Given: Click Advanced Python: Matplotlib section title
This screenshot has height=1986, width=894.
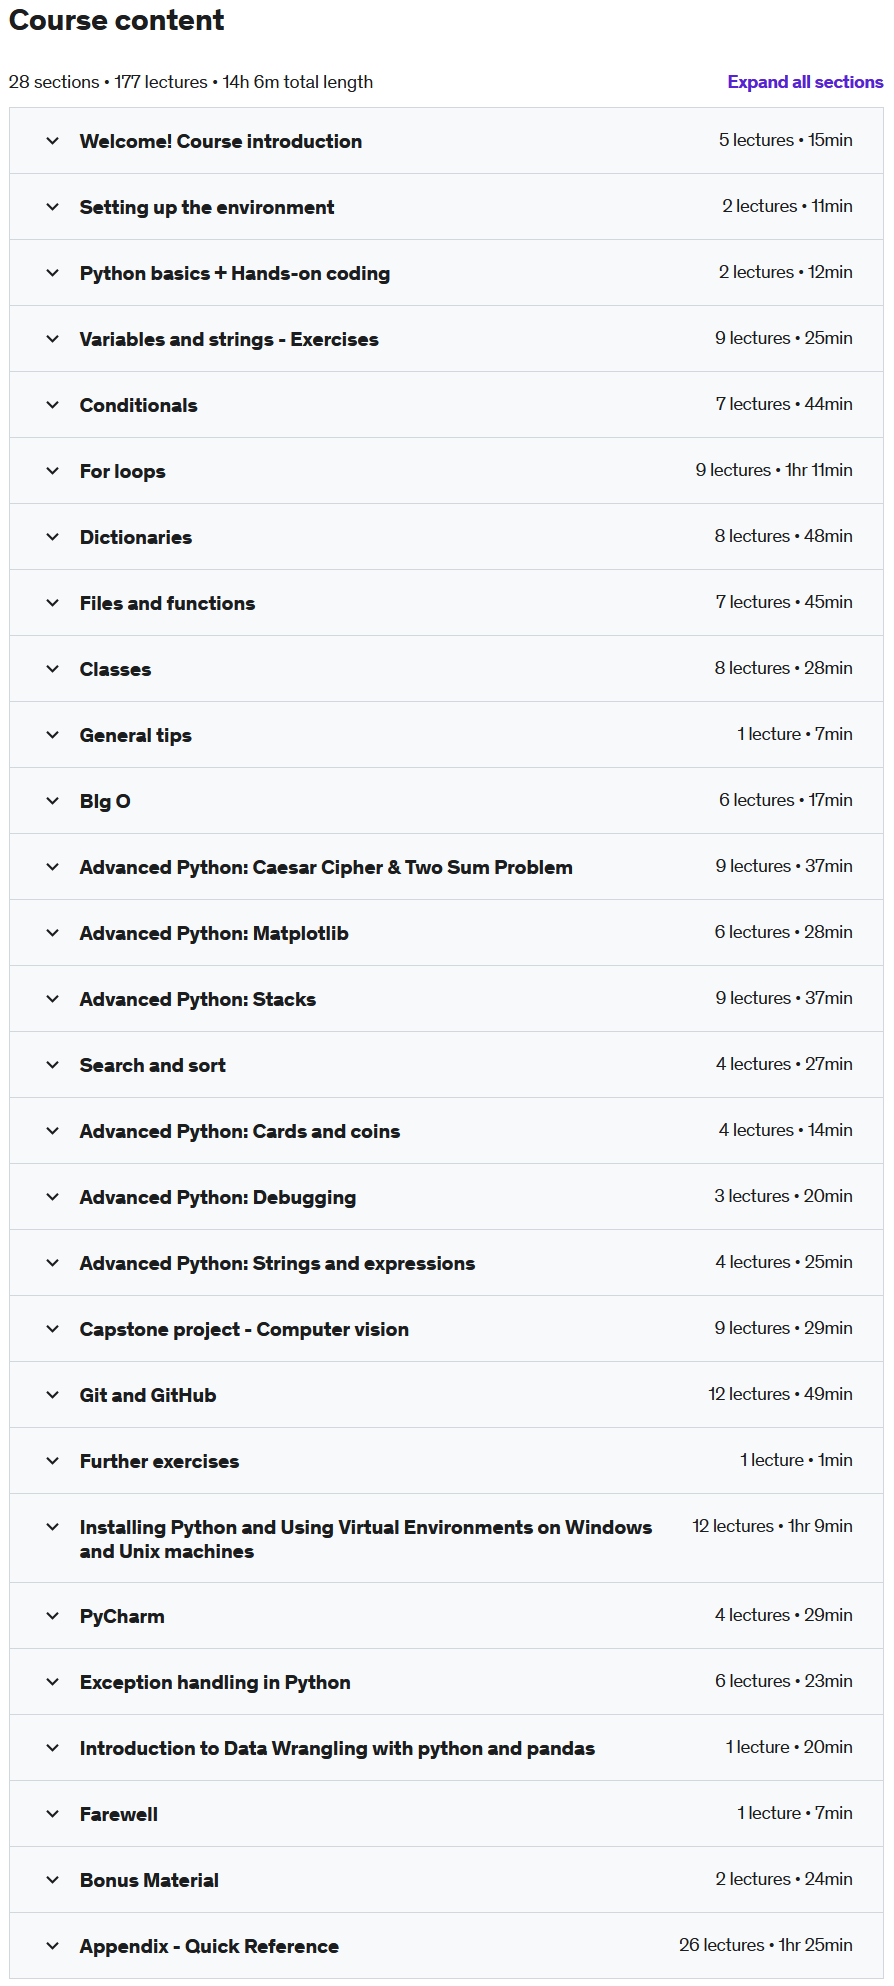Looking at the screenshot, I should (214, 933).
